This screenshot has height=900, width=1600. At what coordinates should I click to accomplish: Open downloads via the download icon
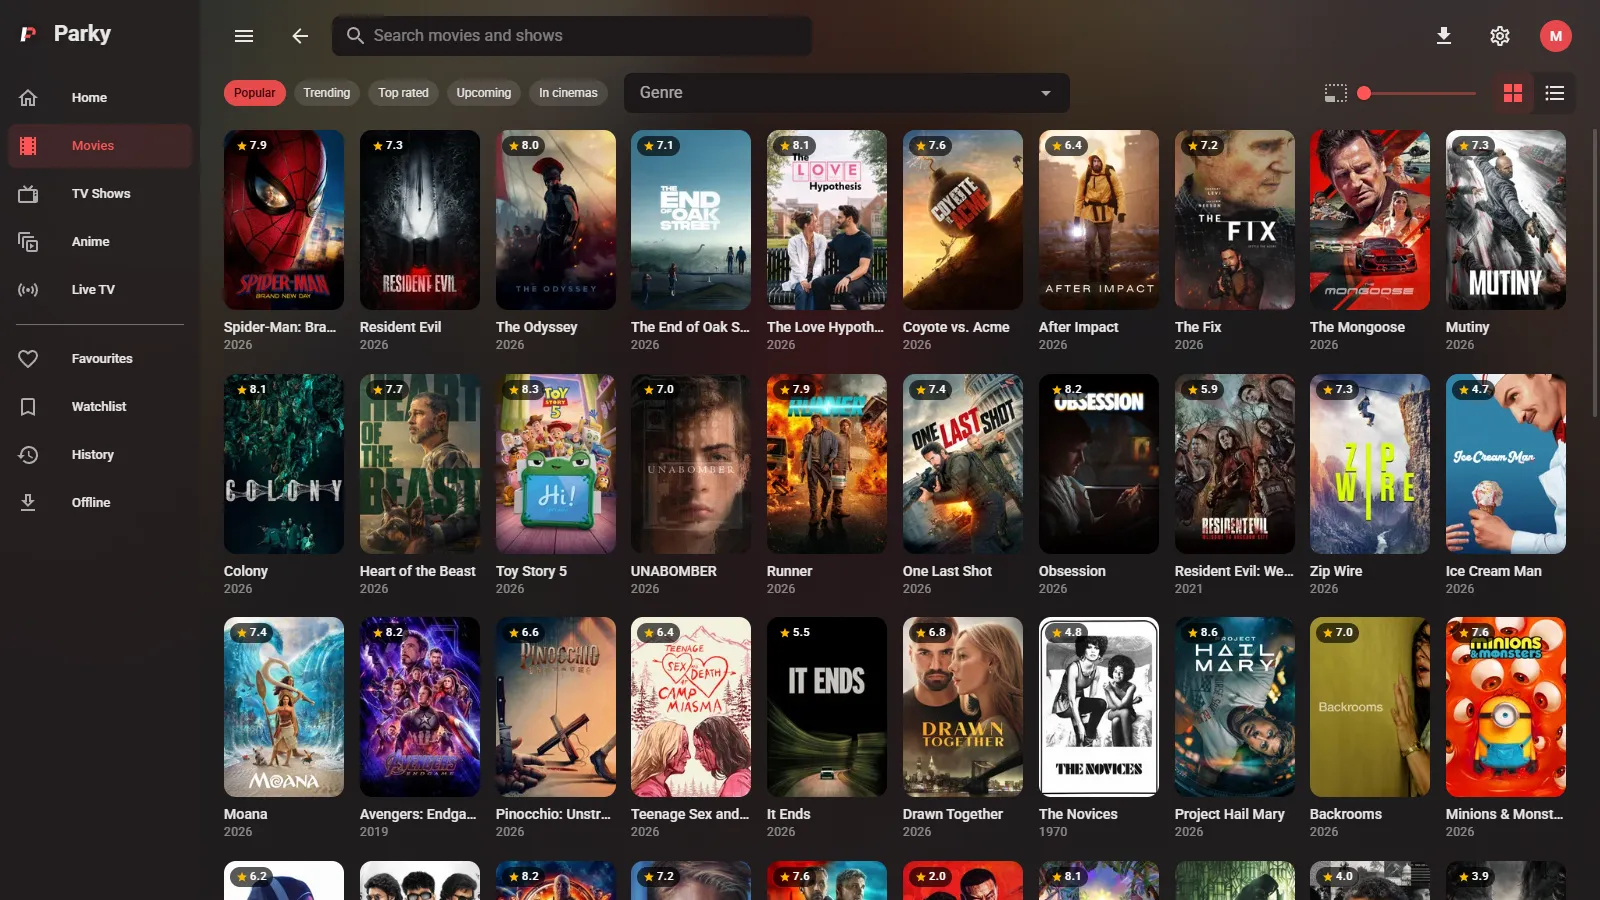(x=1443, y=36)
